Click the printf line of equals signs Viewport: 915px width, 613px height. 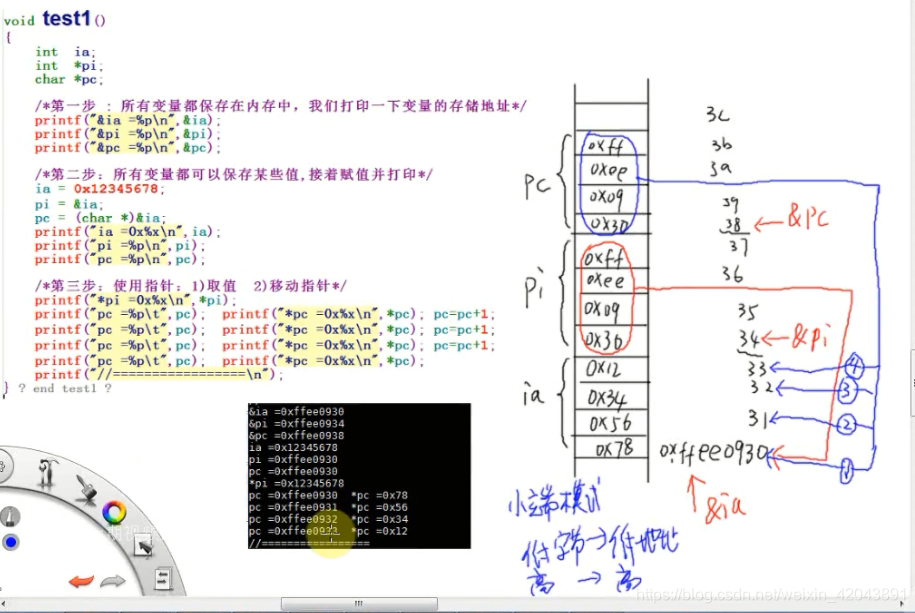pyautogui.click(x=159, y=375)
